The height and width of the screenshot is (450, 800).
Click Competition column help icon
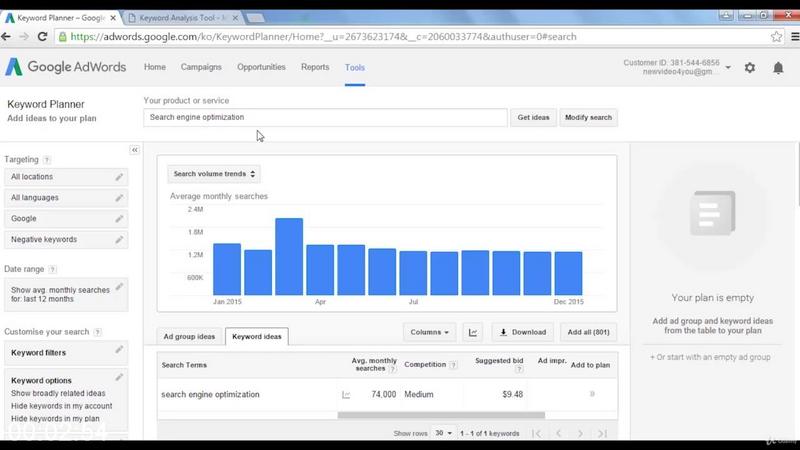[453, 365]
